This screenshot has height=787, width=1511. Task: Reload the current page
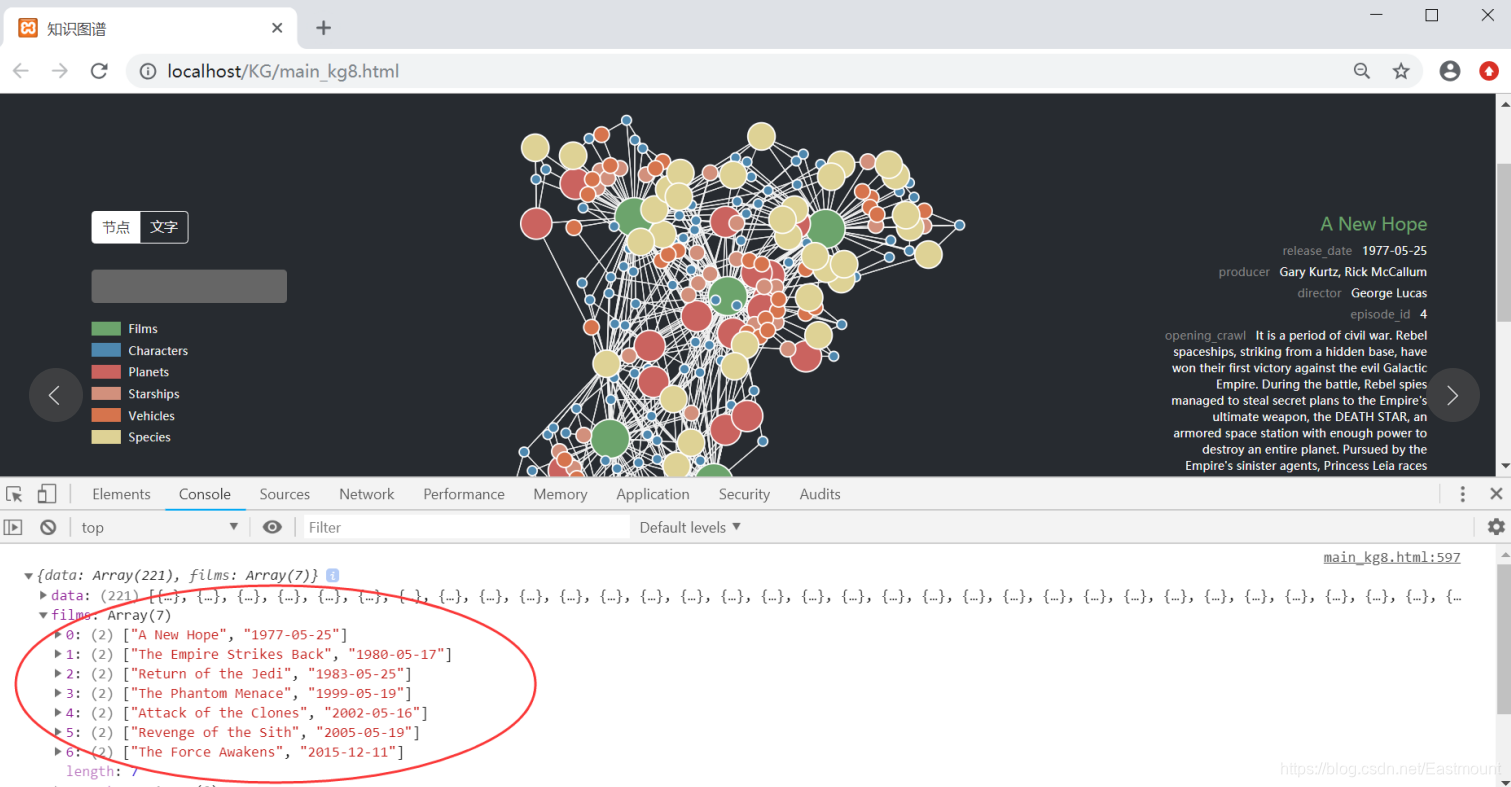[99, 71]
